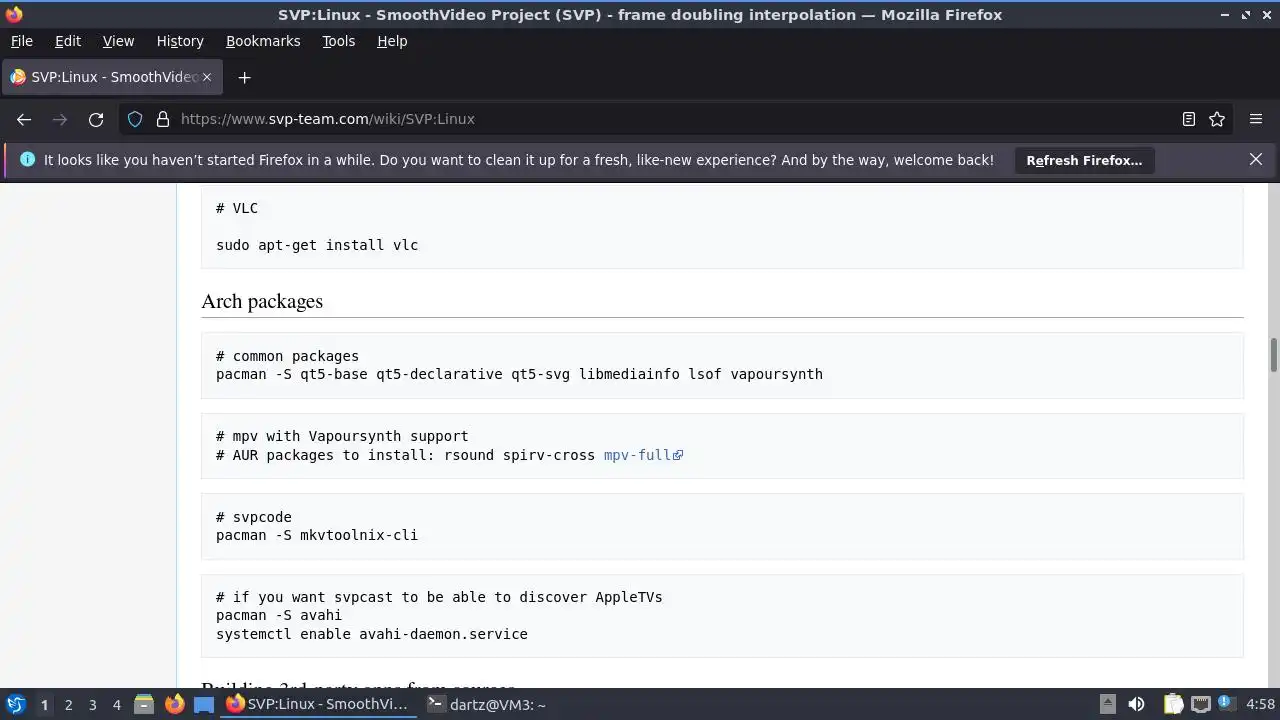Toggle Reader View for this page
The width and height of the screenshot is (1280, 720).
tap(1189, 119)
